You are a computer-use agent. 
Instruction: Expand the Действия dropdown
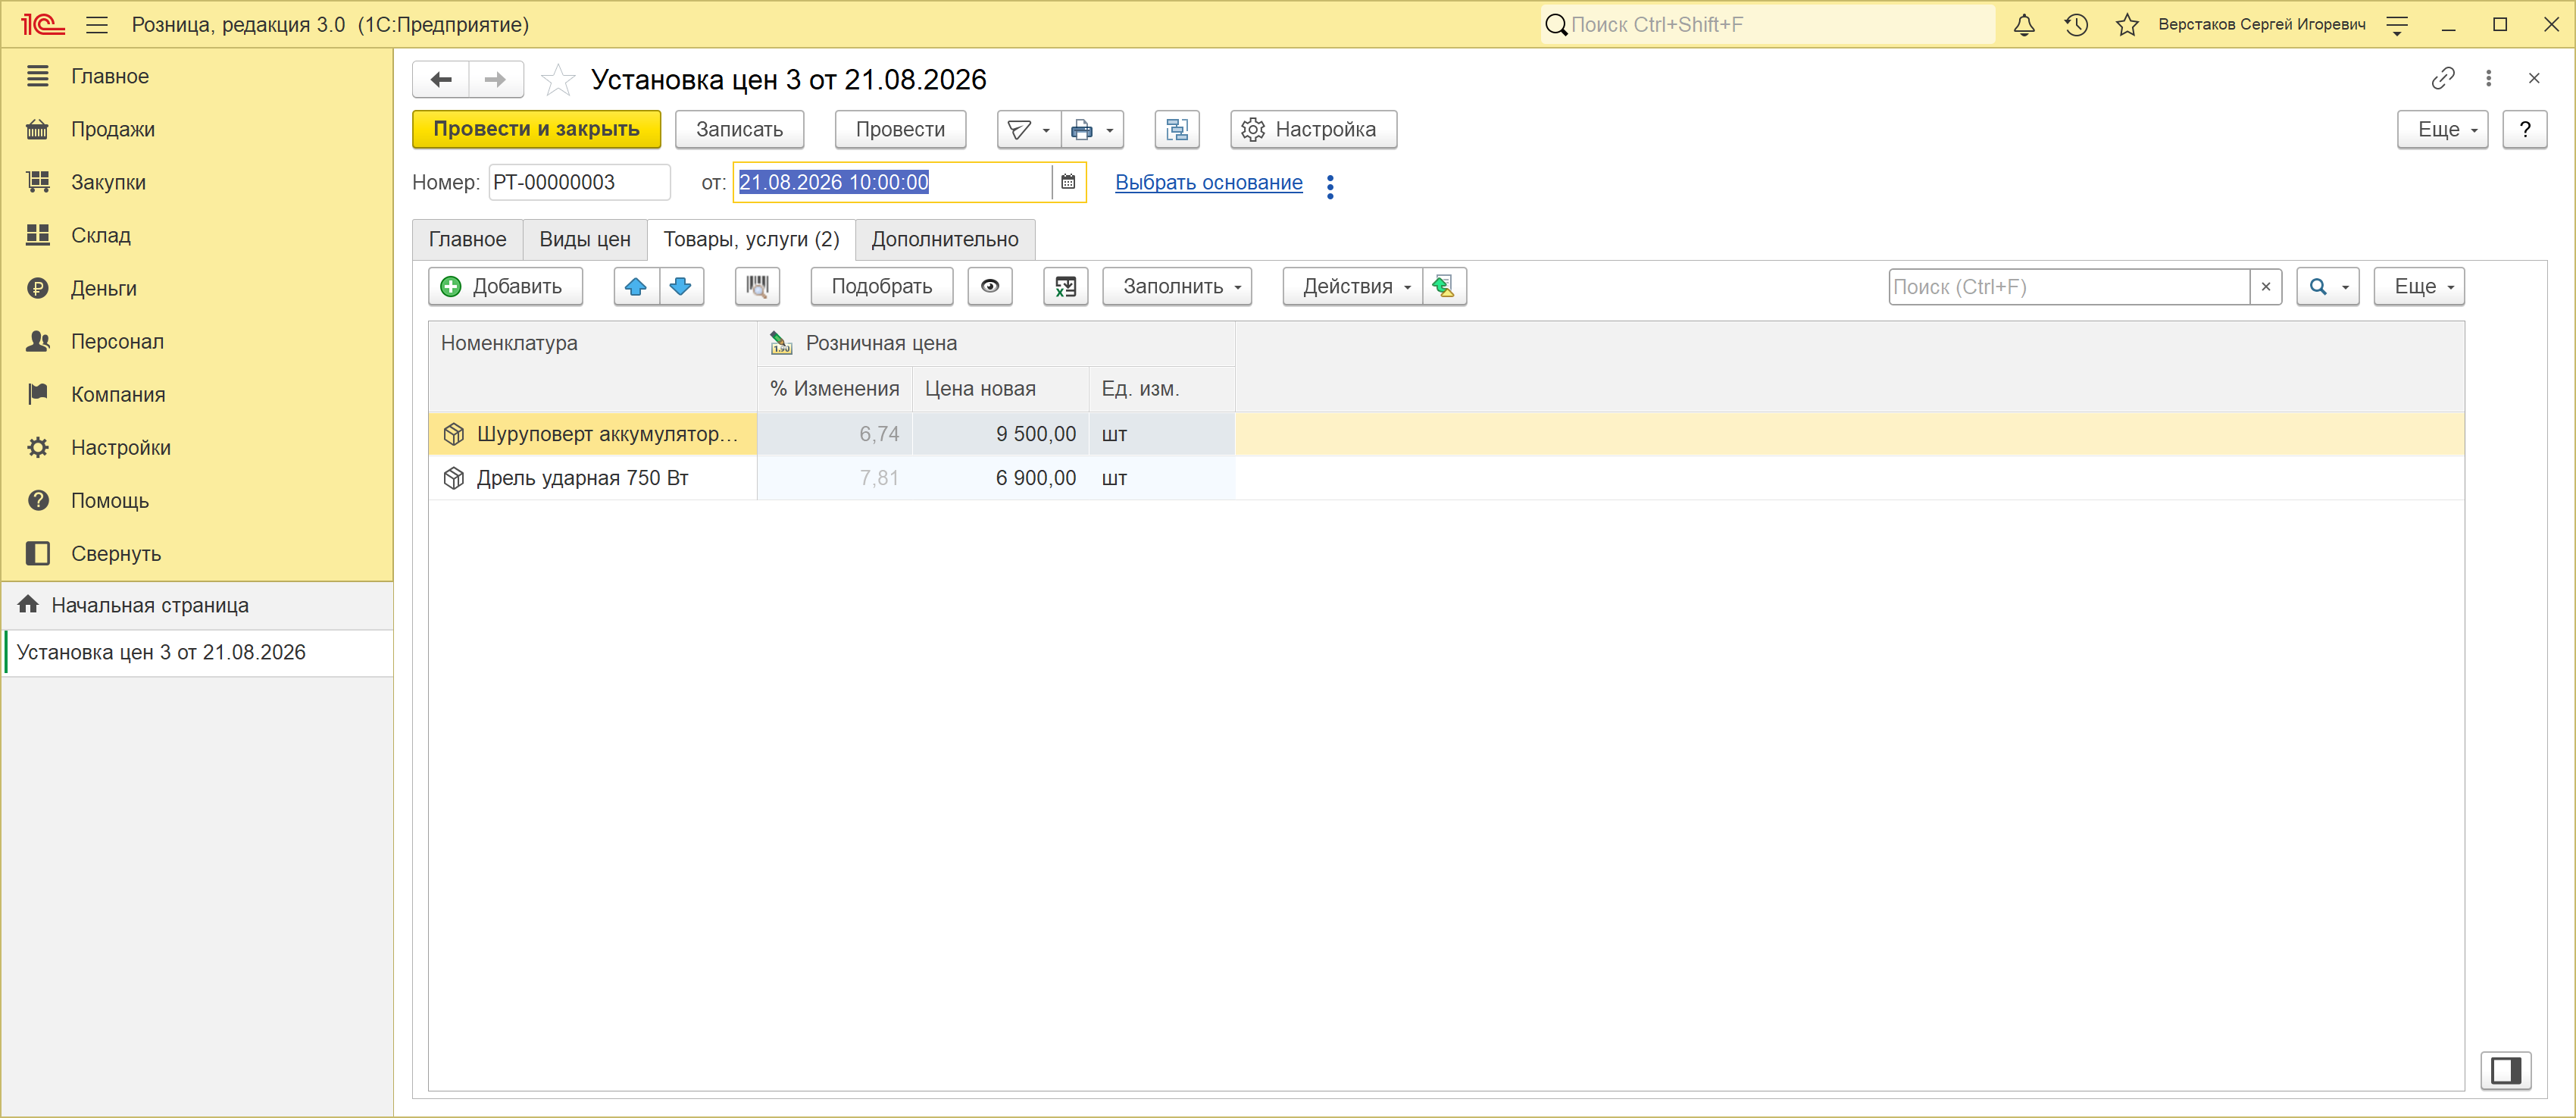click(1353, 287)
